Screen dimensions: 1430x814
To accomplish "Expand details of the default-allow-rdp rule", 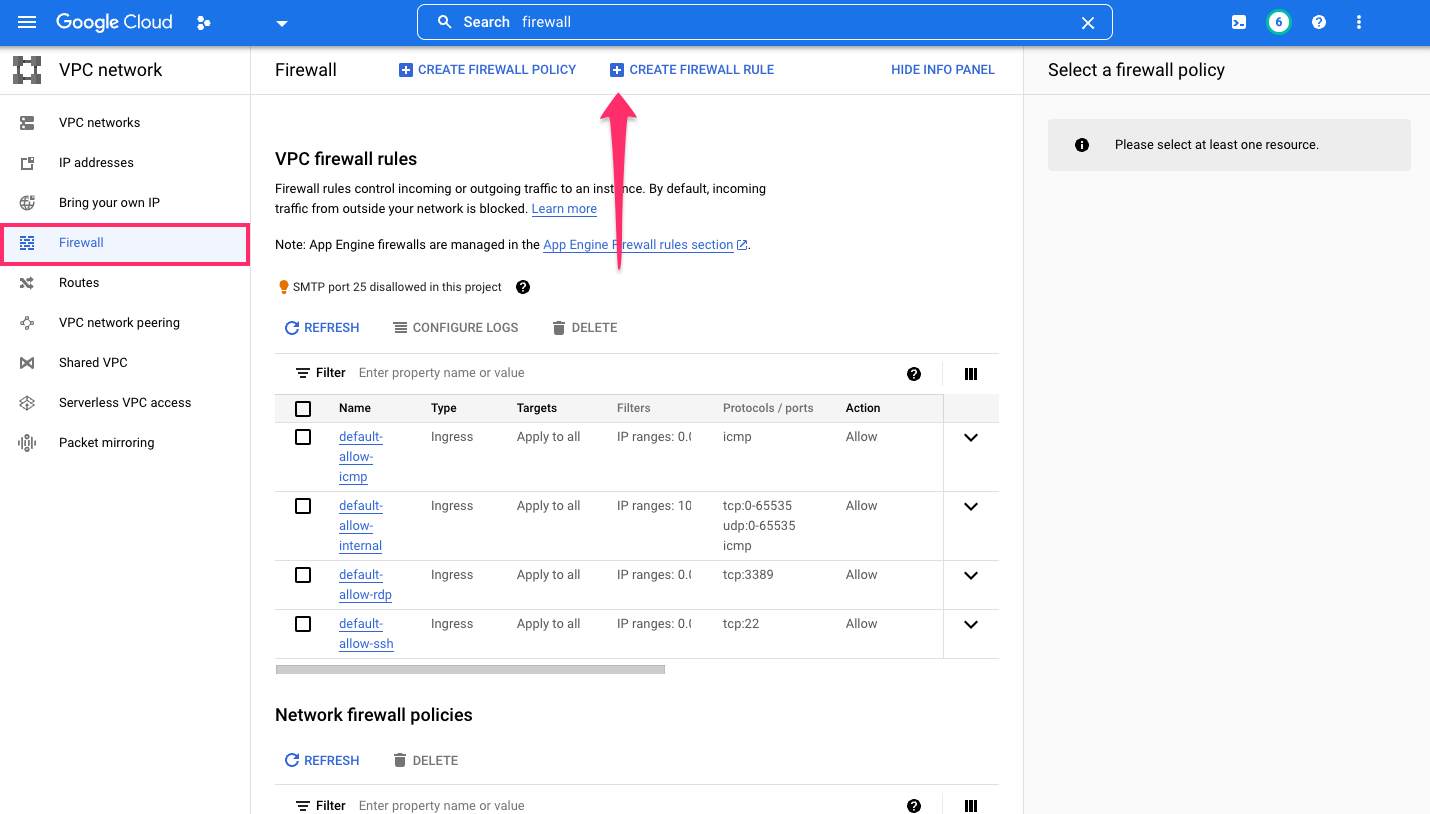I will pyautogui.click(x=970, y=575).
